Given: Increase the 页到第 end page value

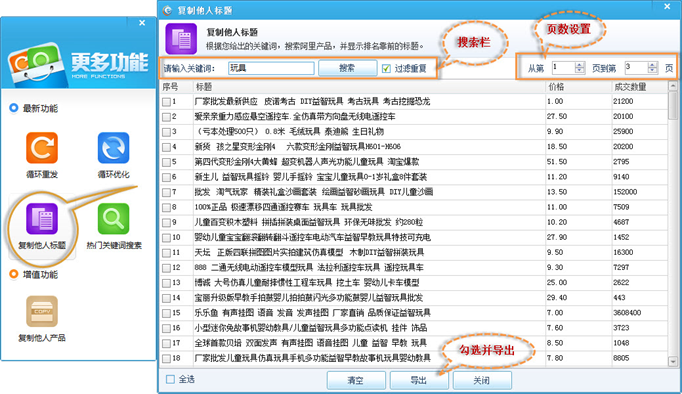Looking at the screenshot, I should [x=652, y=65].
